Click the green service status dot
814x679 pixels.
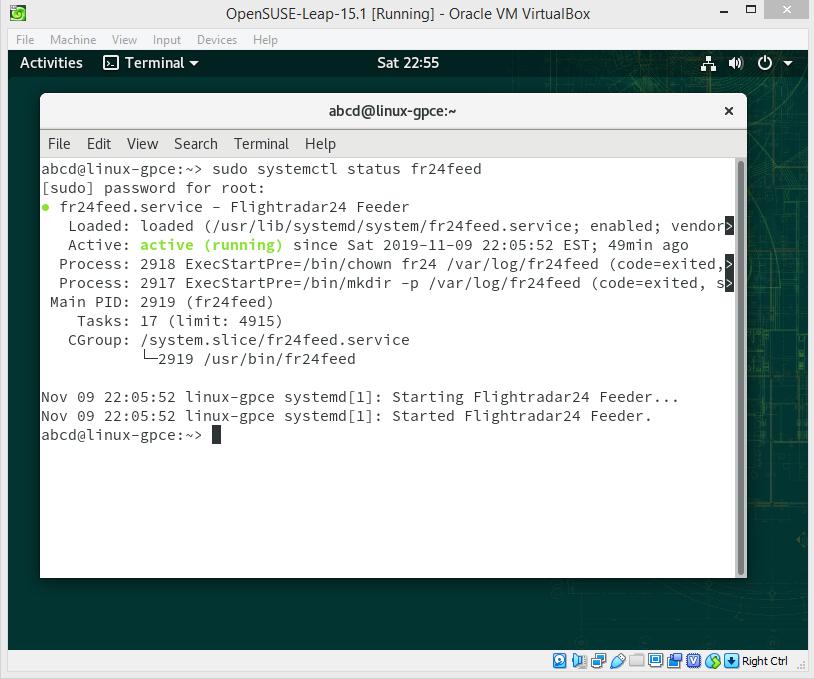point(46,208)
